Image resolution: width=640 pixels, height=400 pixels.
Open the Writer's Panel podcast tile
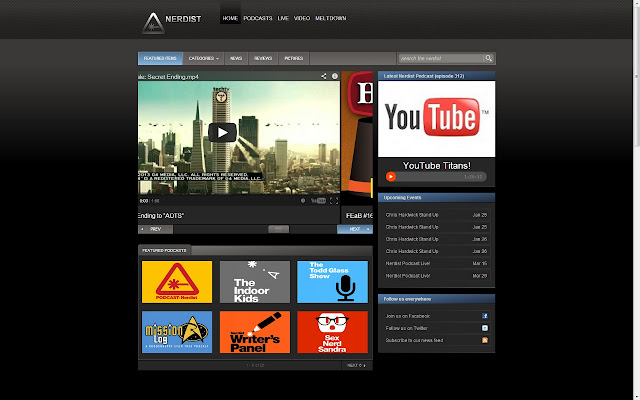pos(255,332)
